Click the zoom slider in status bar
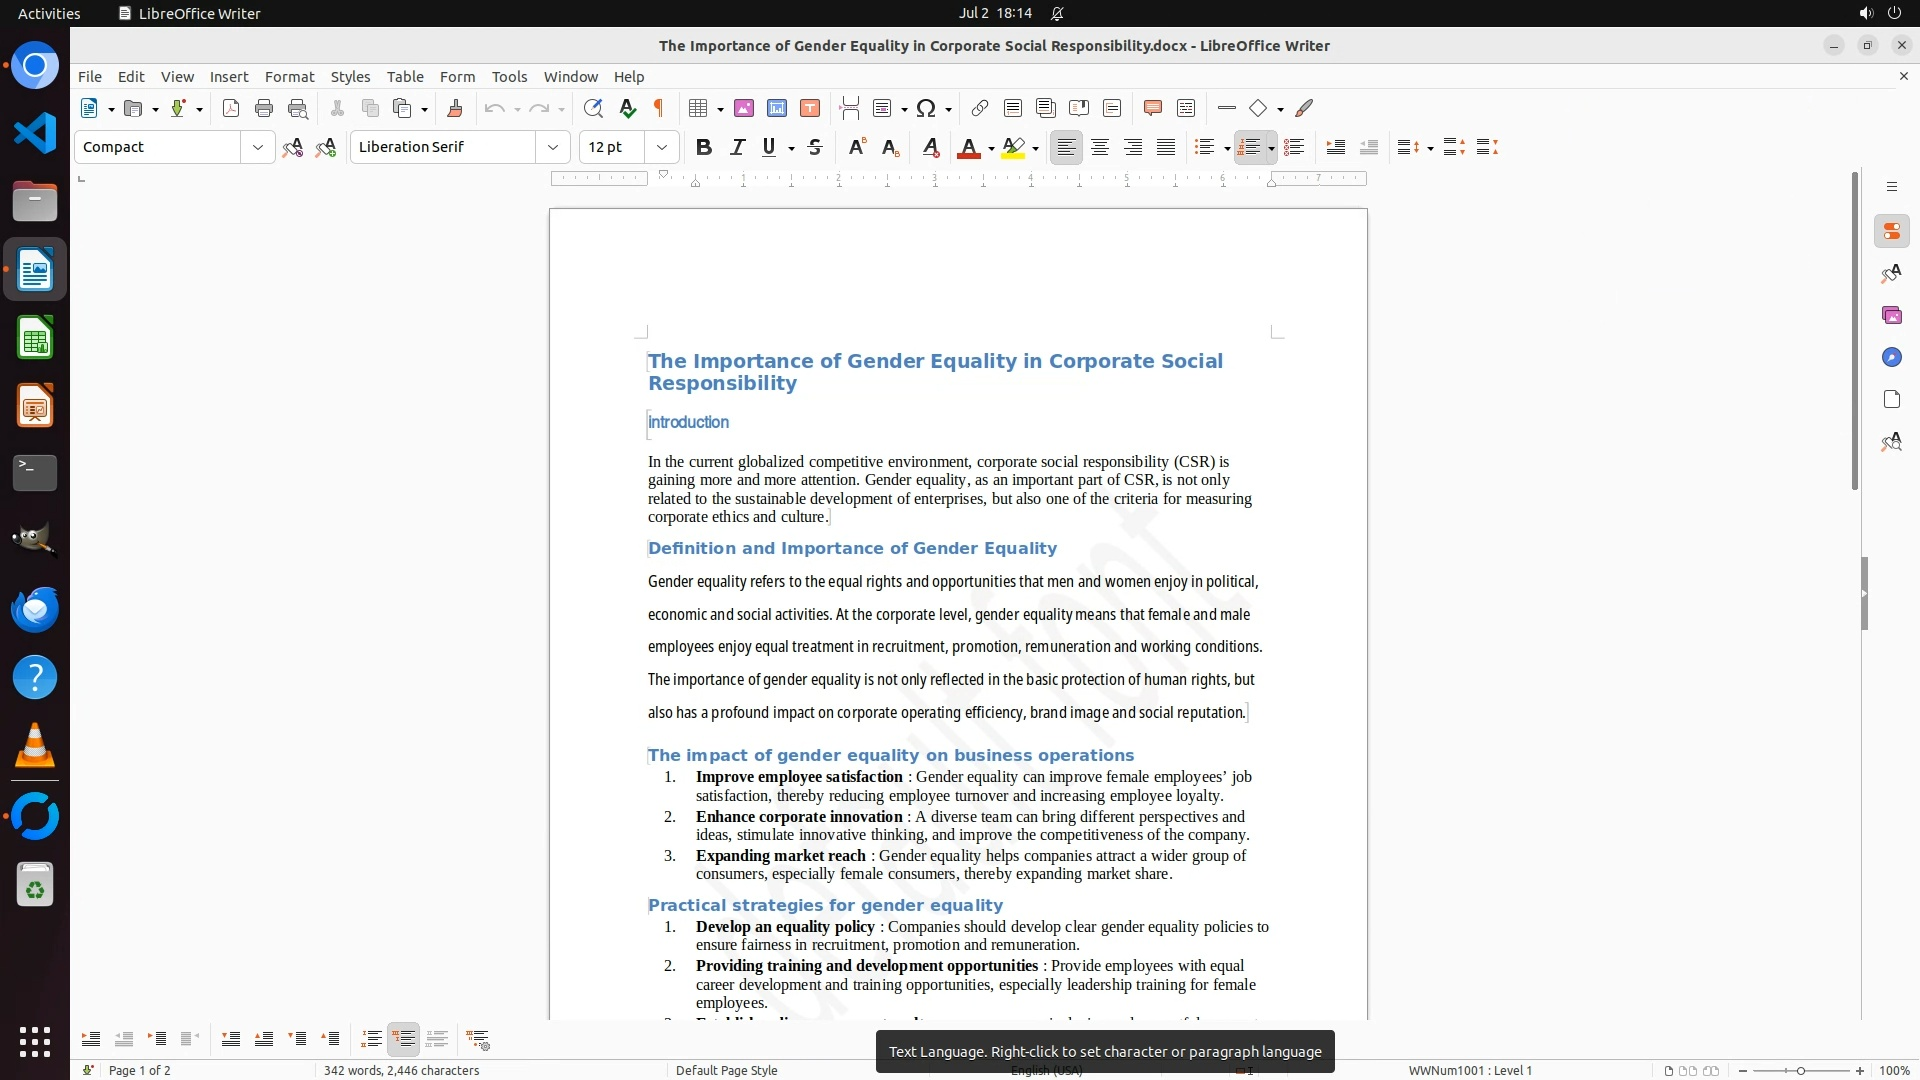 coord(1800,1071)
